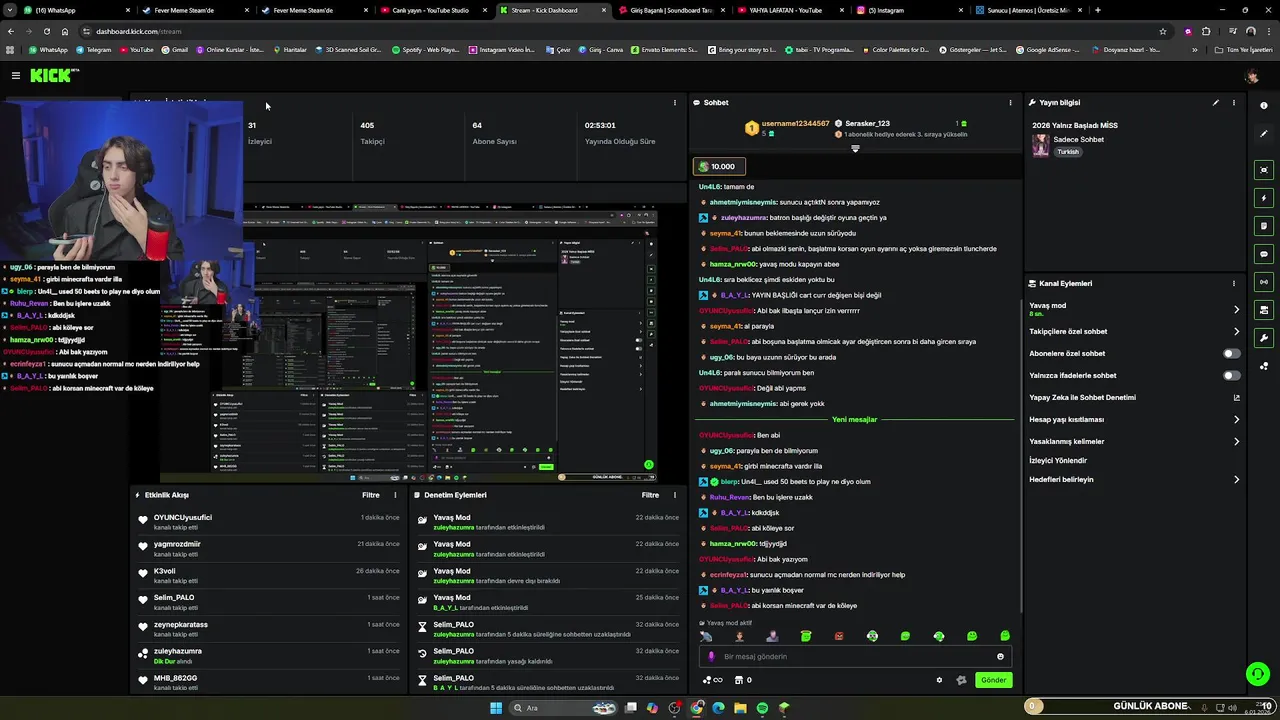Open Yayın bilgisi panel options menu

(x=1233, y=102)
